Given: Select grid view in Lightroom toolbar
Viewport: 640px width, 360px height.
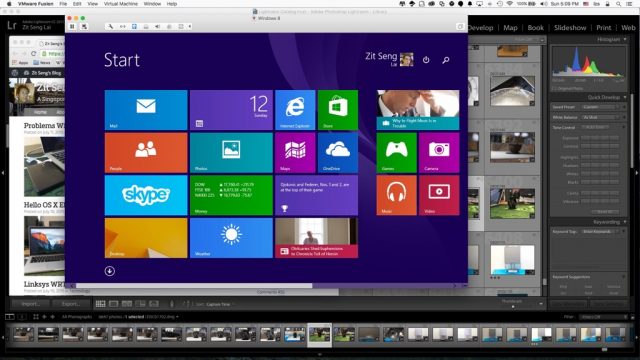Looking at the screenshot, I should (100, 304).
